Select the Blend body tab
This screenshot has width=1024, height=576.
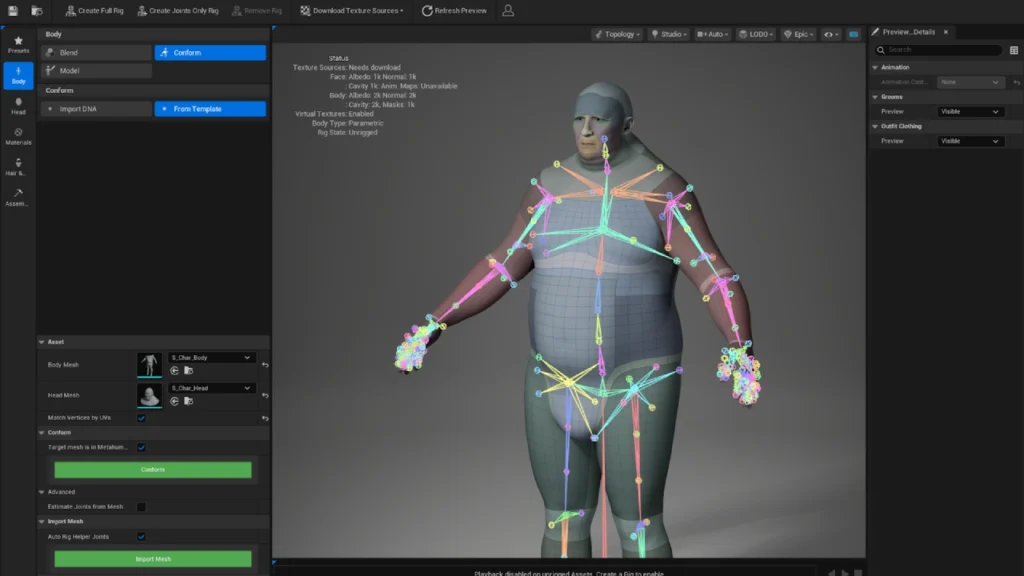tap(96, 52)
